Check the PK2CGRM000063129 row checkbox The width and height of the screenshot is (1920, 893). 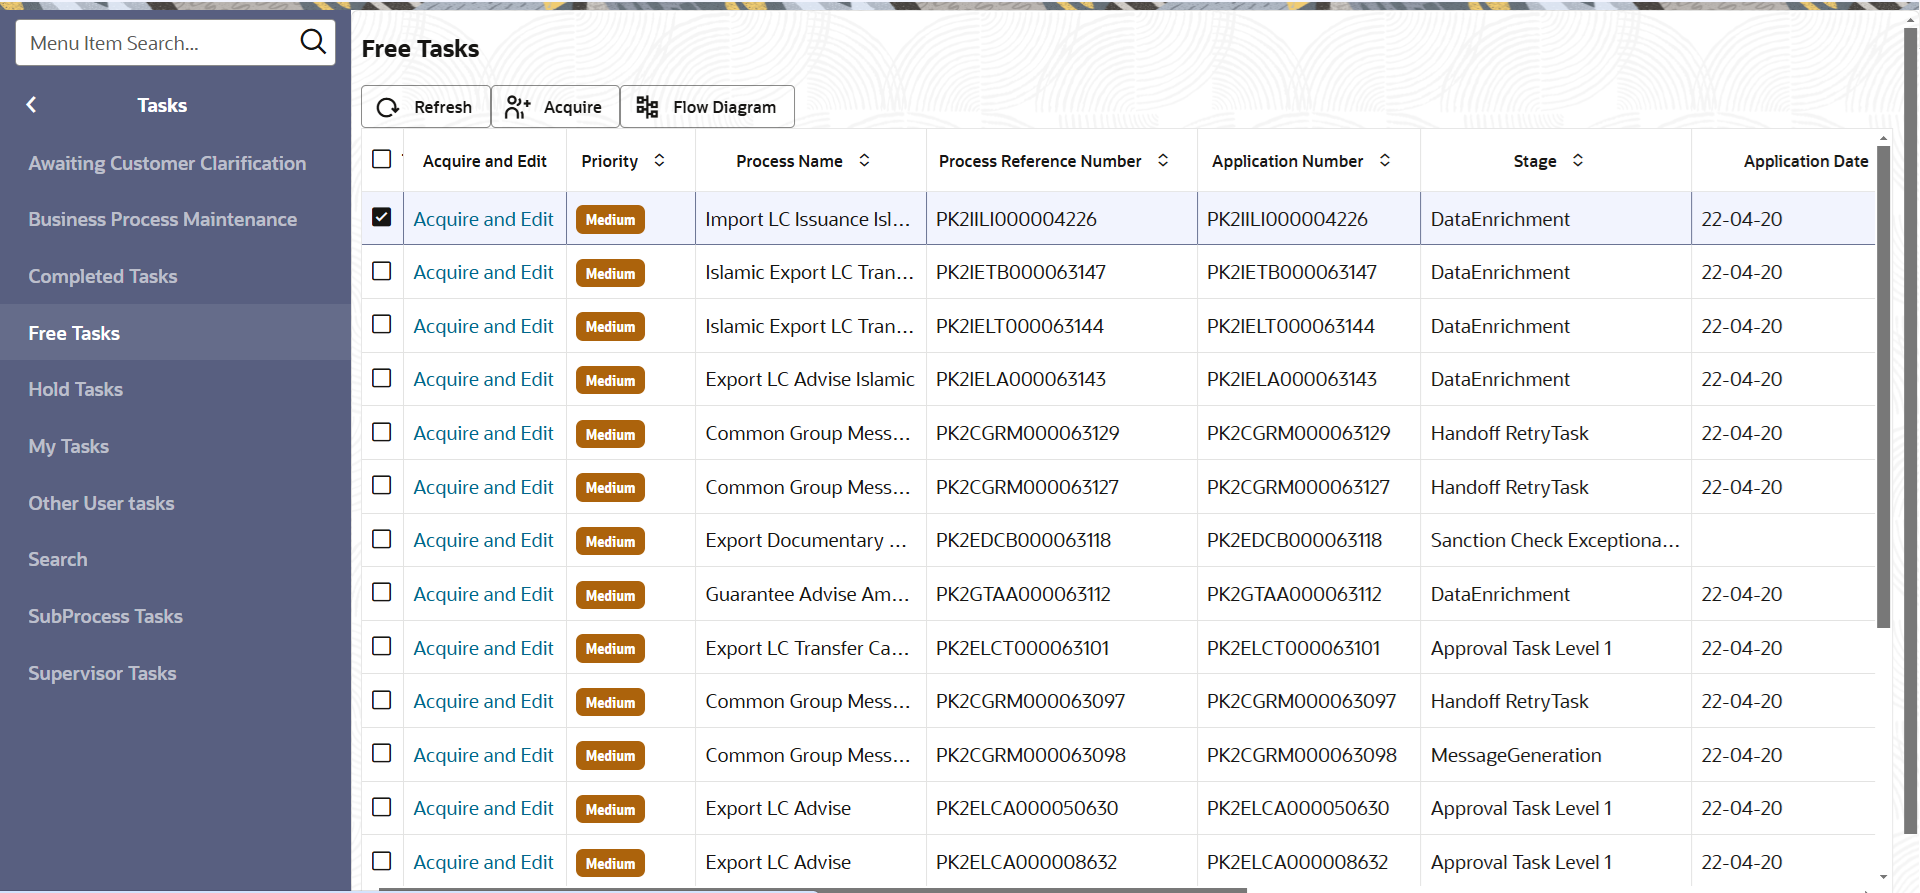382,432
